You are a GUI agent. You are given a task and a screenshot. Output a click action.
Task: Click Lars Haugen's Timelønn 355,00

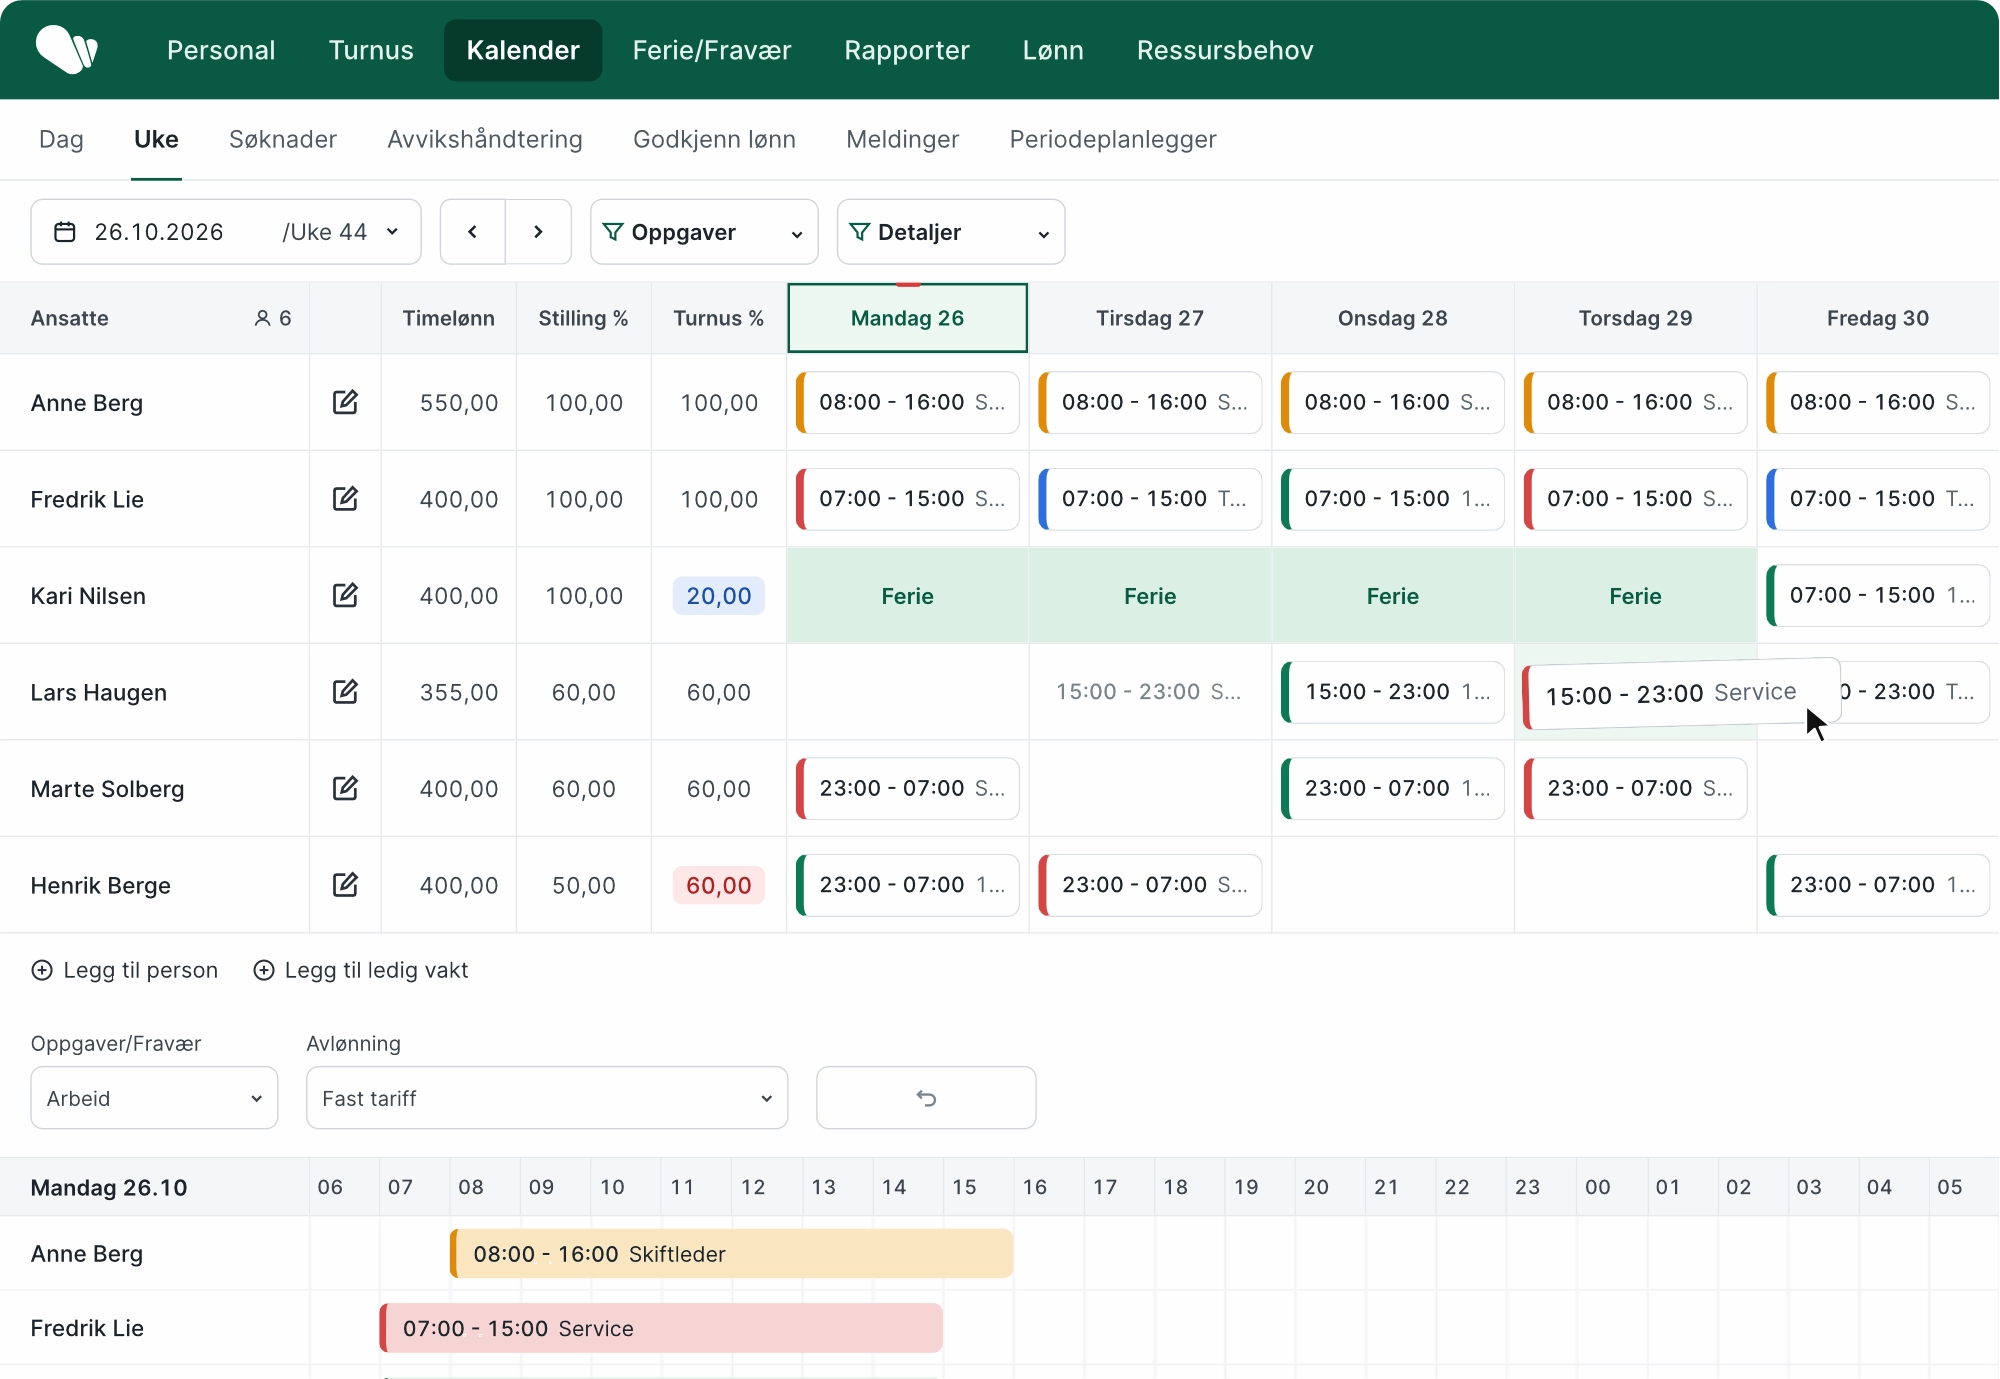pos(459,692)
